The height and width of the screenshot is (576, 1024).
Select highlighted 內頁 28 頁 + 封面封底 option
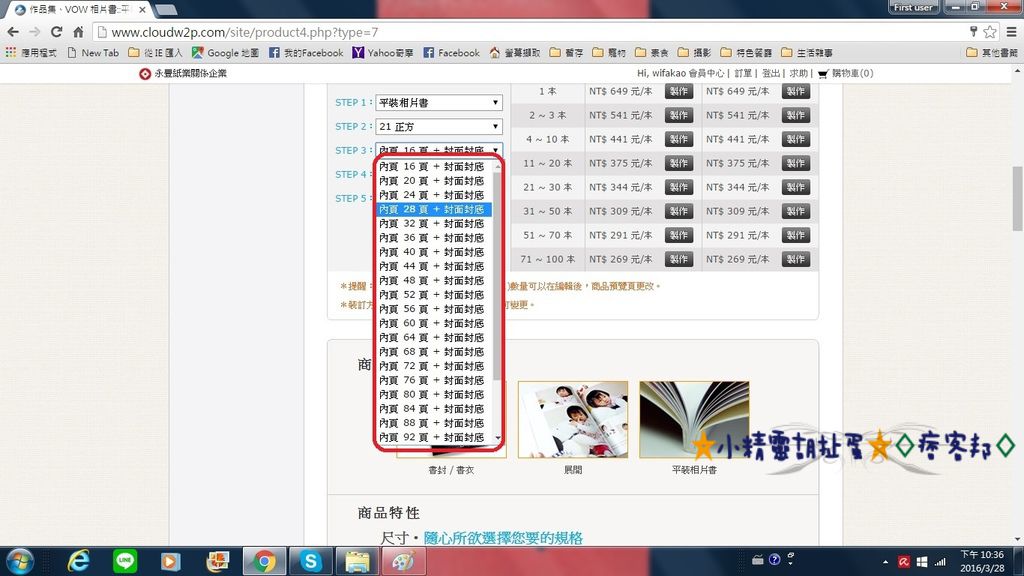pos(432,210)
